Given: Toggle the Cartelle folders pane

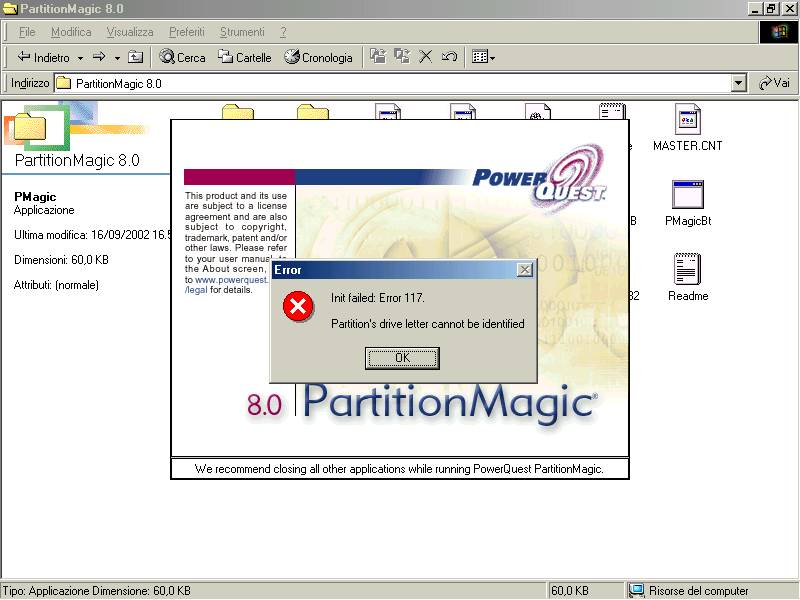Looking at the screenshot, I should tap(245, 58).
